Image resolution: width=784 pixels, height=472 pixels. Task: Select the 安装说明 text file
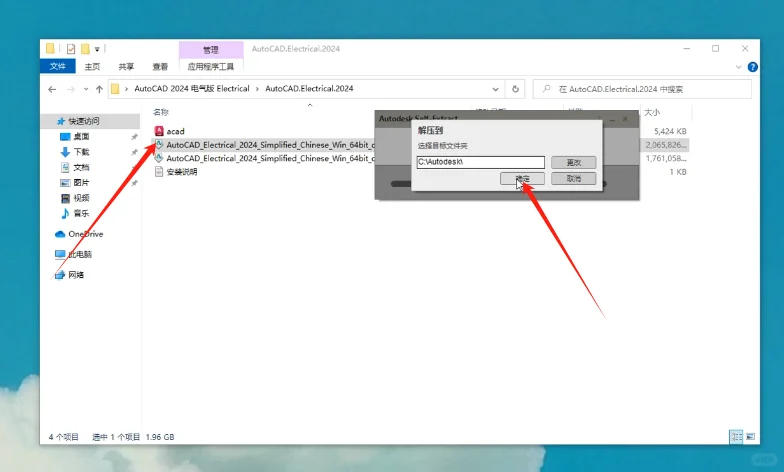click(x=182, y=172)
